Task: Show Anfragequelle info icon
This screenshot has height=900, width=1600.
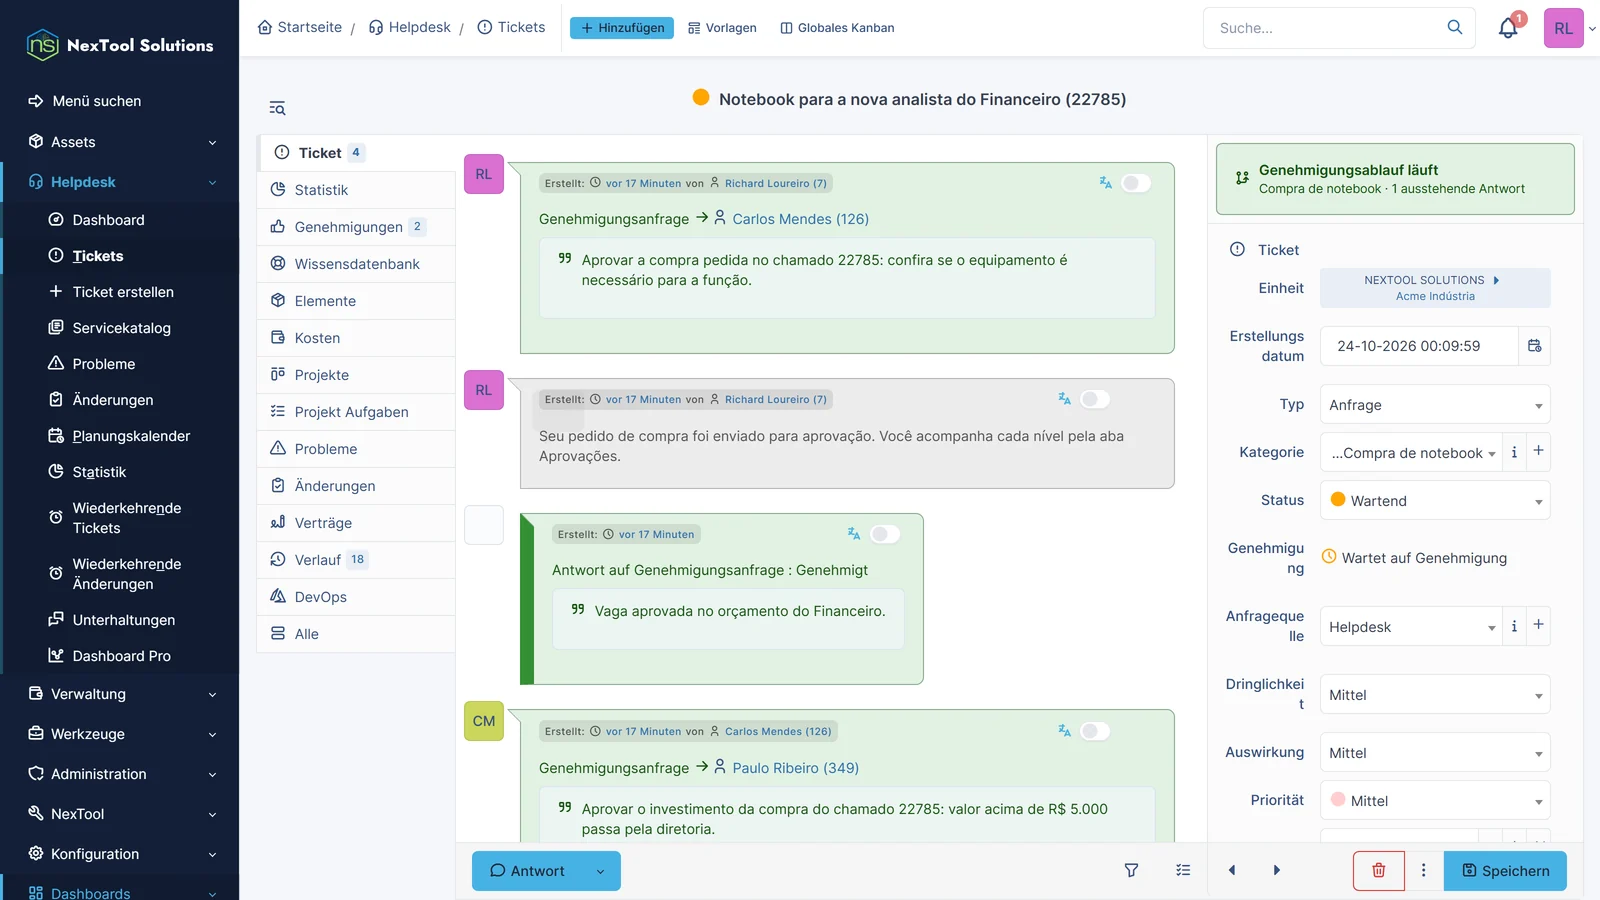Action: (x=1514, y=626)
